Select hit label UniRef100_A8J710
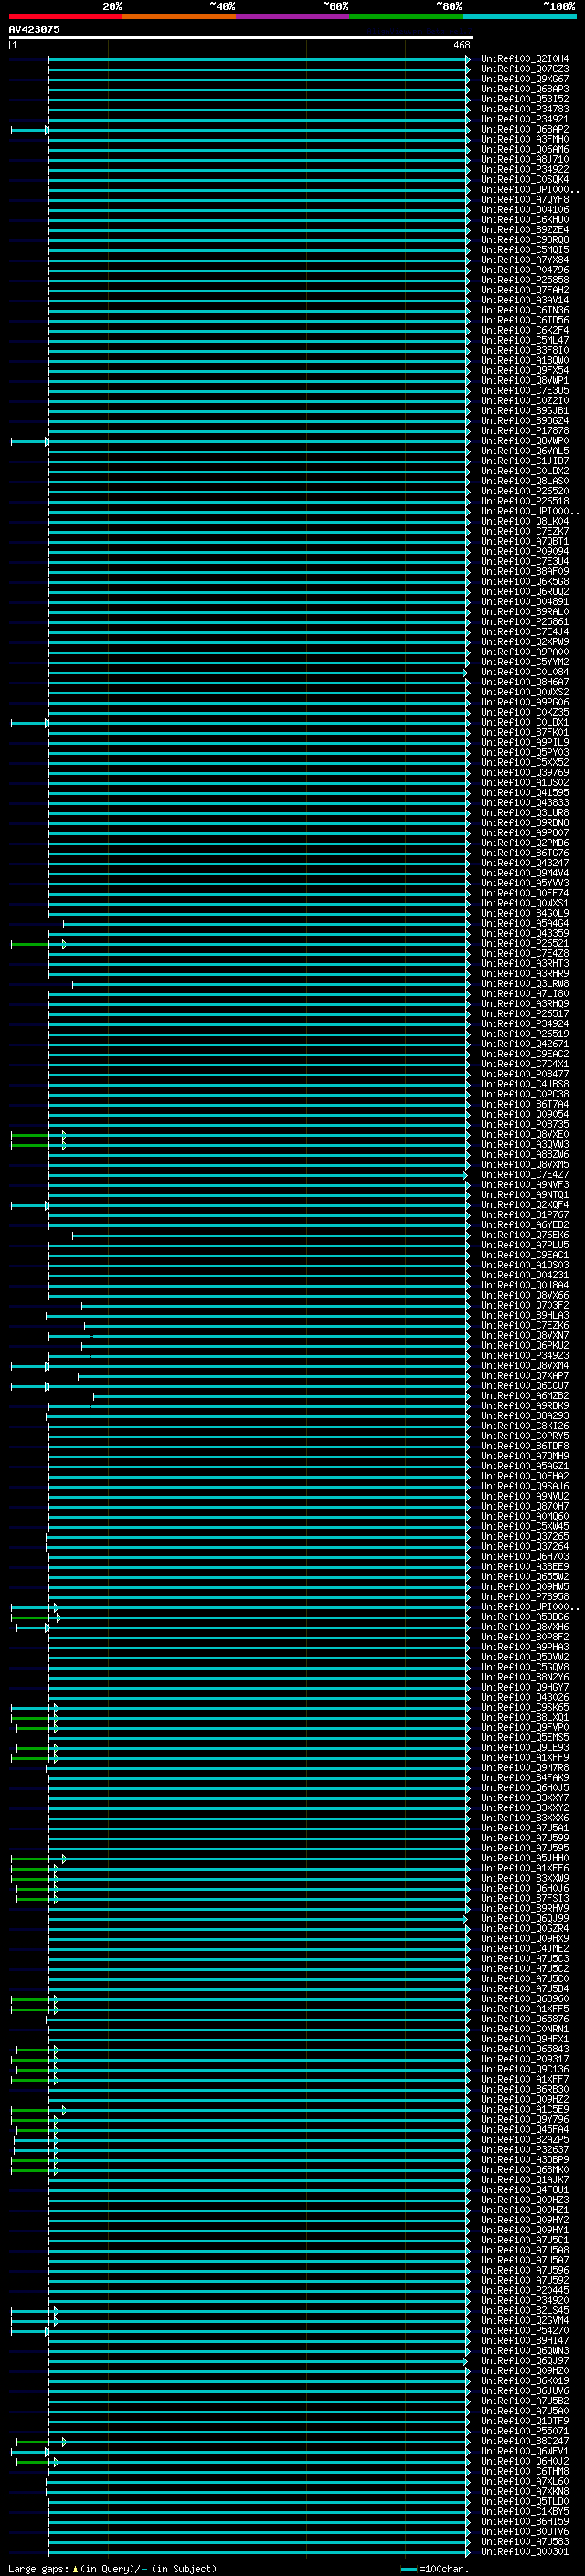The width and height of the screenshot is (585, 2576). click(525, 159)
